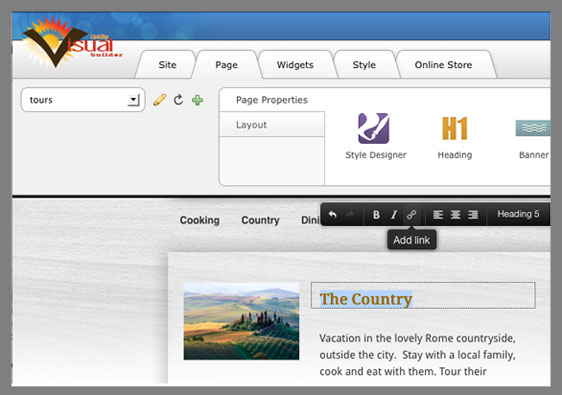
Task: Click the pencil edit page icon
Action: (x=159, y=100)
